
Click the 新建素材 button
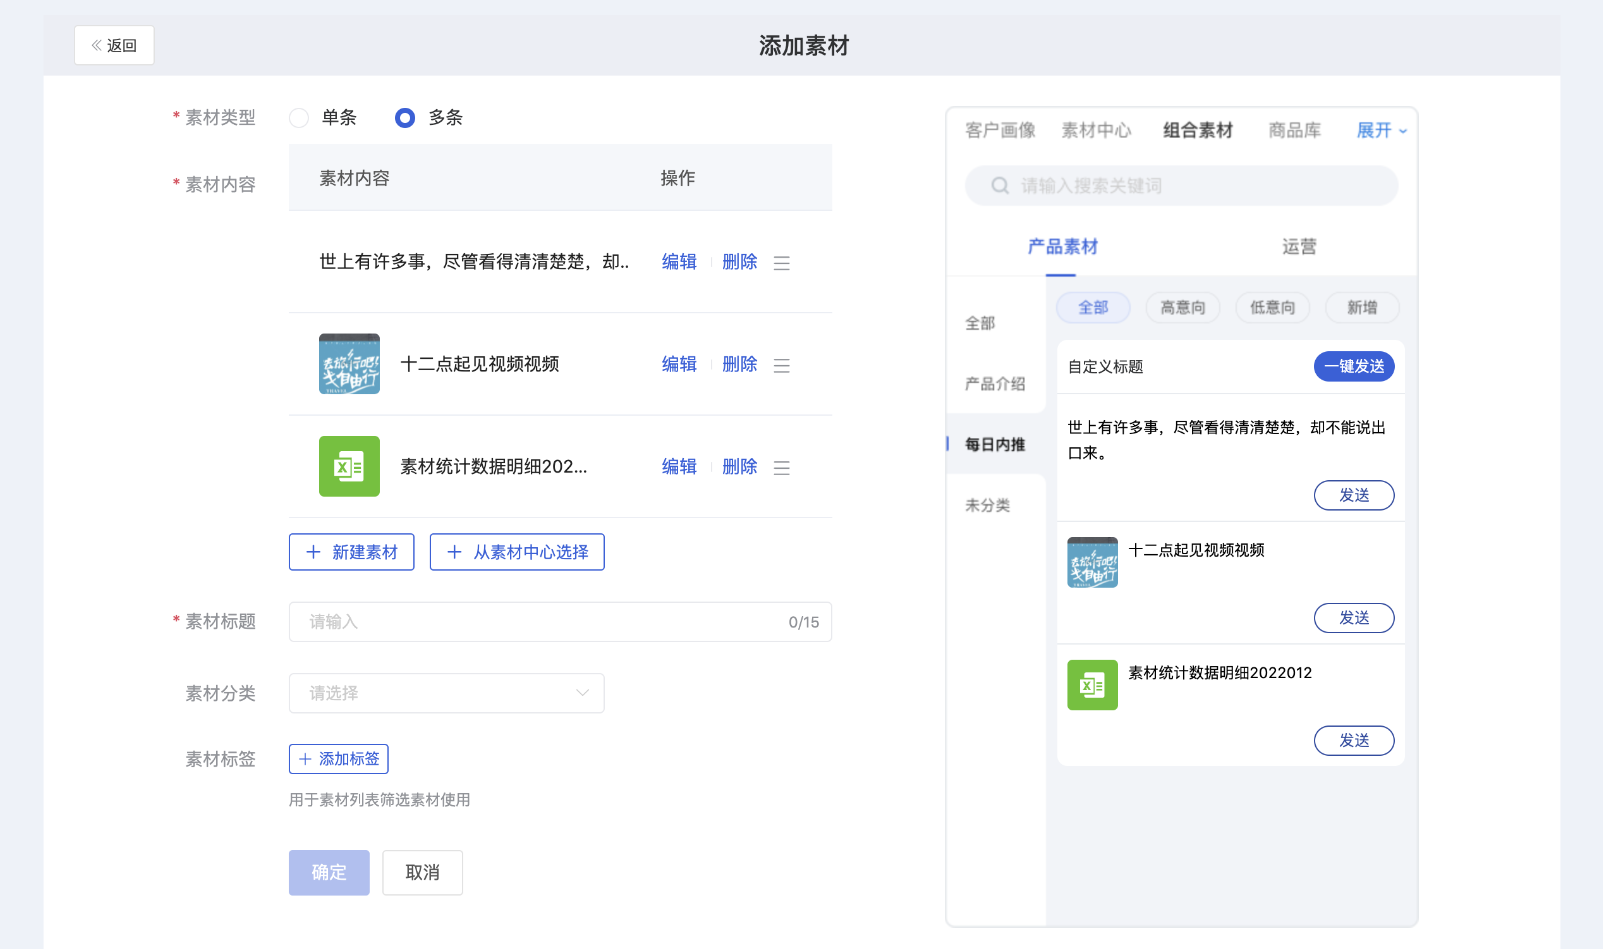351,552
